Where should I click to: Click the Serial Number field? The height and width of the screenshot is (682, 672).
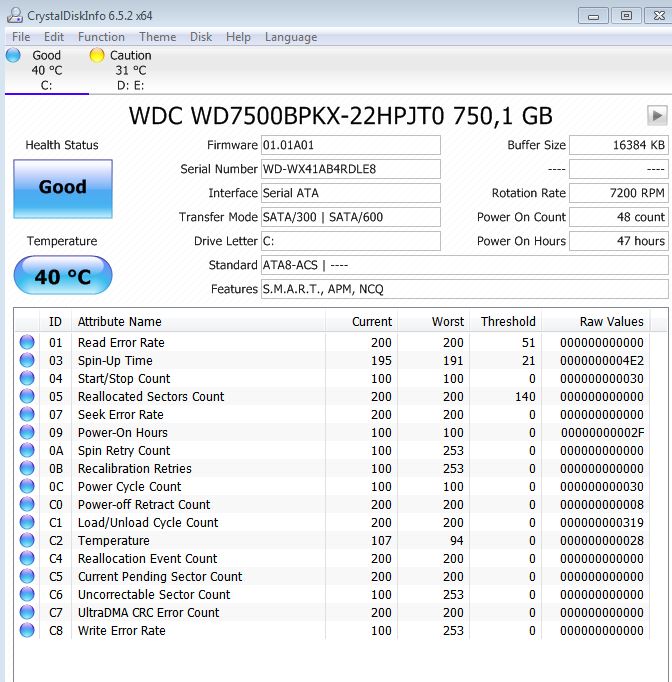click(x=350, y=169)
